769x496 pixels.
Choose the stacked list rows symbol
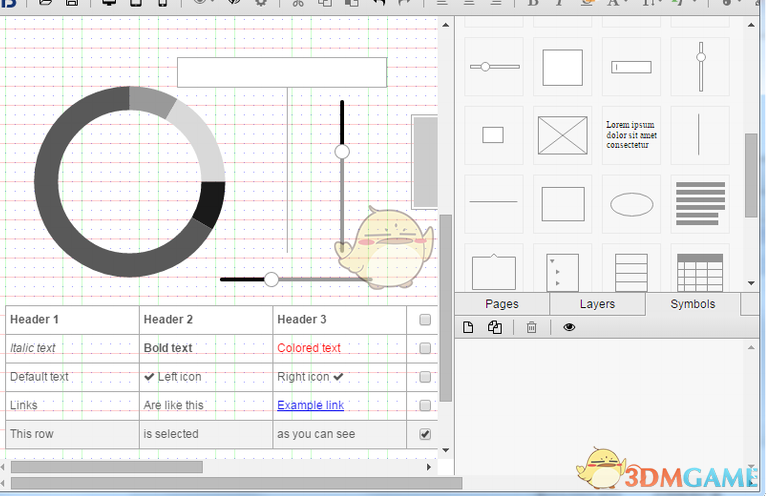(x=631, y=272)
